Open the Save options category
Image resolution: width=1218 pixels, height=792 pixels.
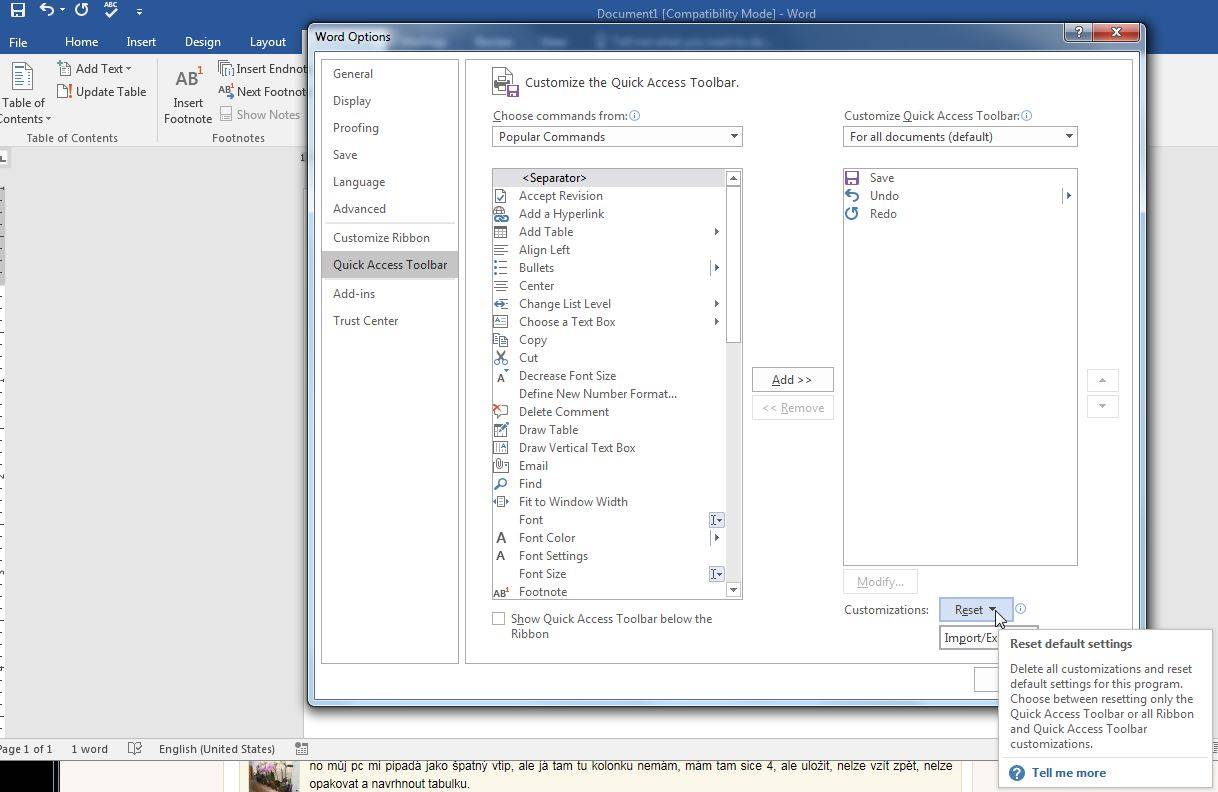[390, 155]
